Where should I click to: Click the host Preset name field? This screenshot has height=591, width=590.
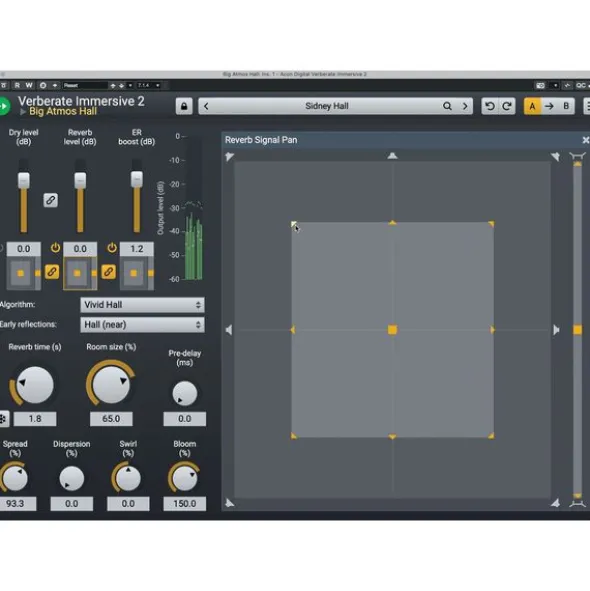[x=85, y=86]
